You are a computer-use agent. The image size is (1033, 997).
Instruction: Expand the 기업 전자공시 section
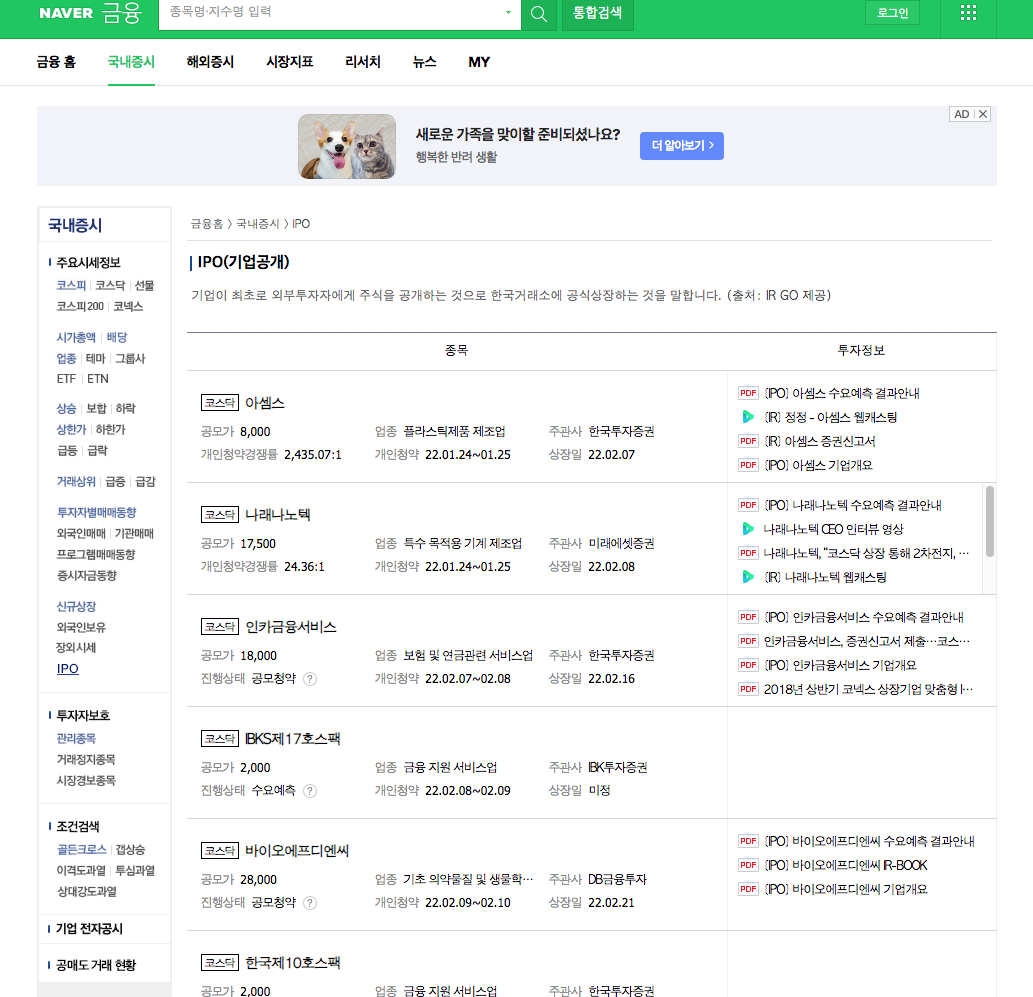[x=89, y=929]
